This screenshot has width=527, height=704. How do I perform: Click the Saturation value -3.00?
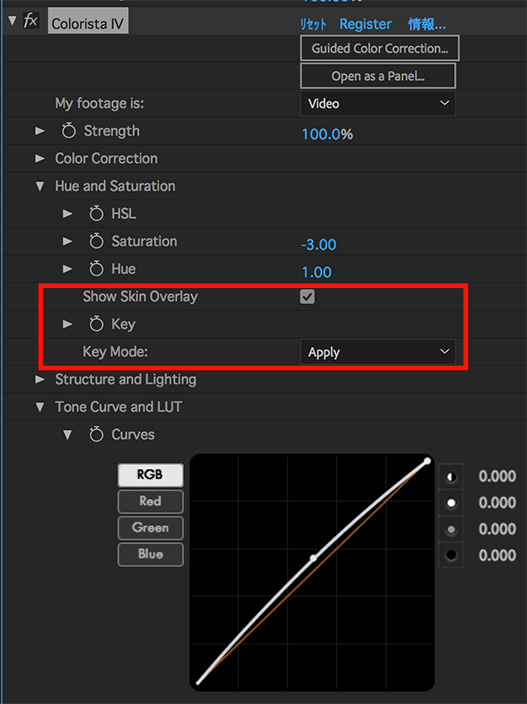pyautogui.click(x=318, y=245)
